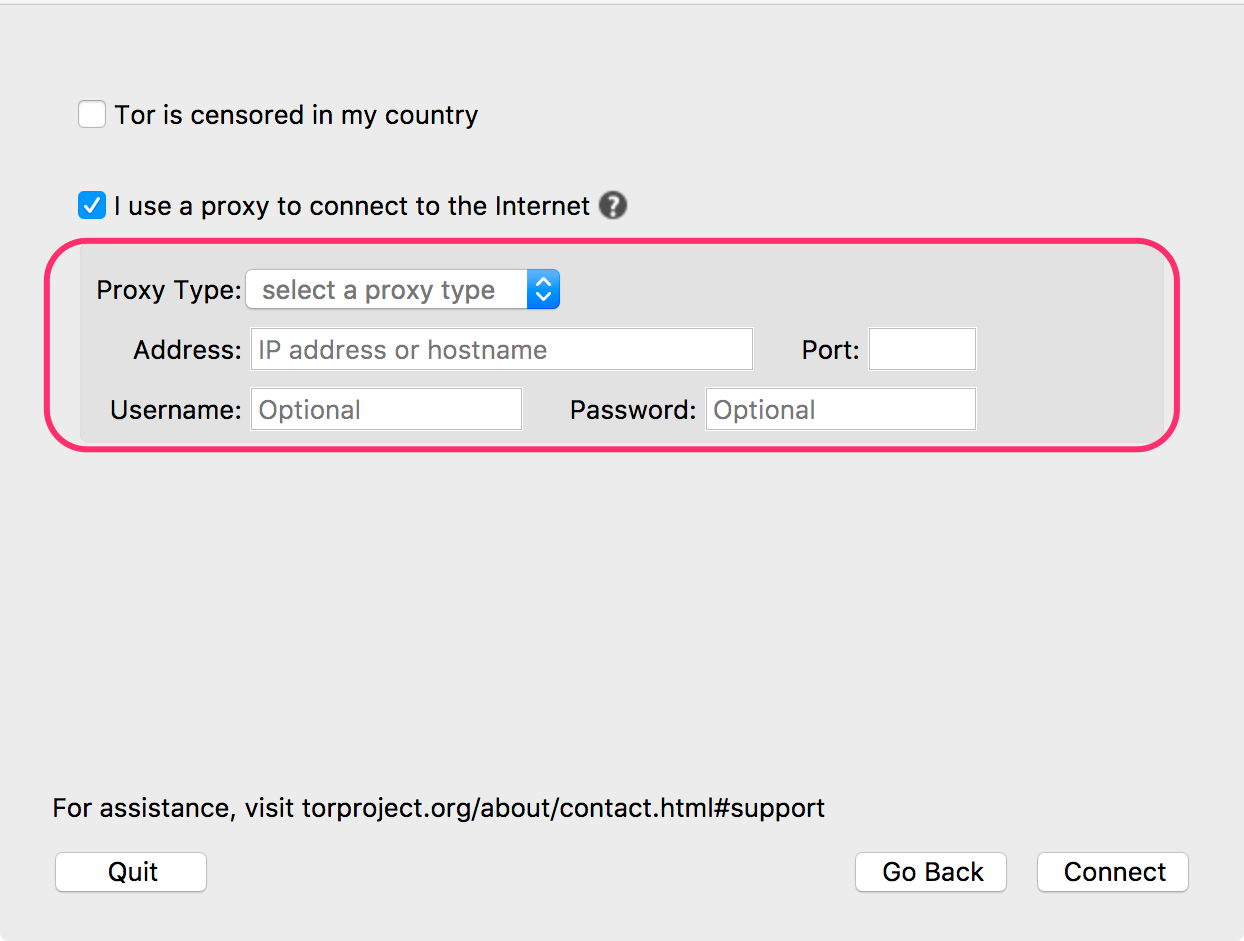Image resolution: width=1244 pixels, height=941 pixels.
Task: Uncheck the I use a proxy checkbox
Action: tap(92, 206)
